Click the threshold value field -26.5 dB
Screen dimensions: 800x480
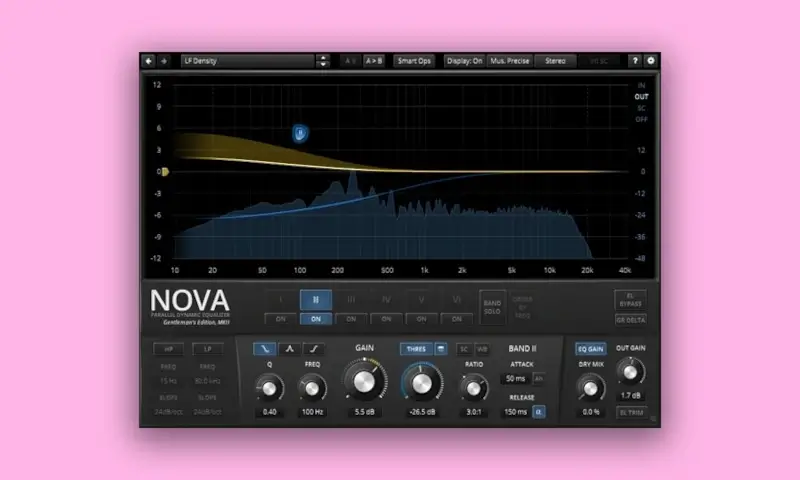(422, 412)
